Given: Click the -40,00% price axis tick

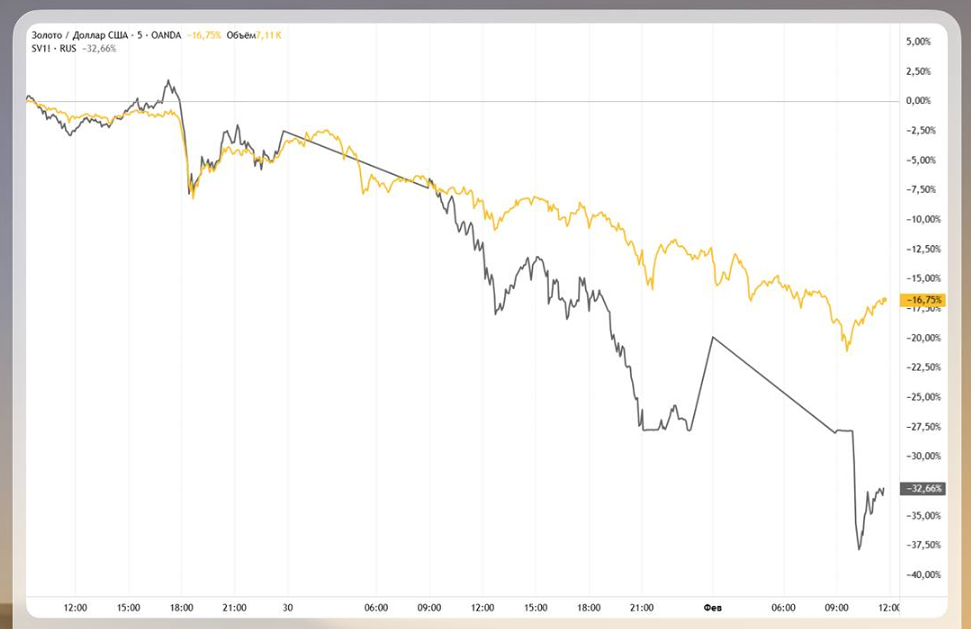Looking at the screenshot, I should click(x=923, y=575).
